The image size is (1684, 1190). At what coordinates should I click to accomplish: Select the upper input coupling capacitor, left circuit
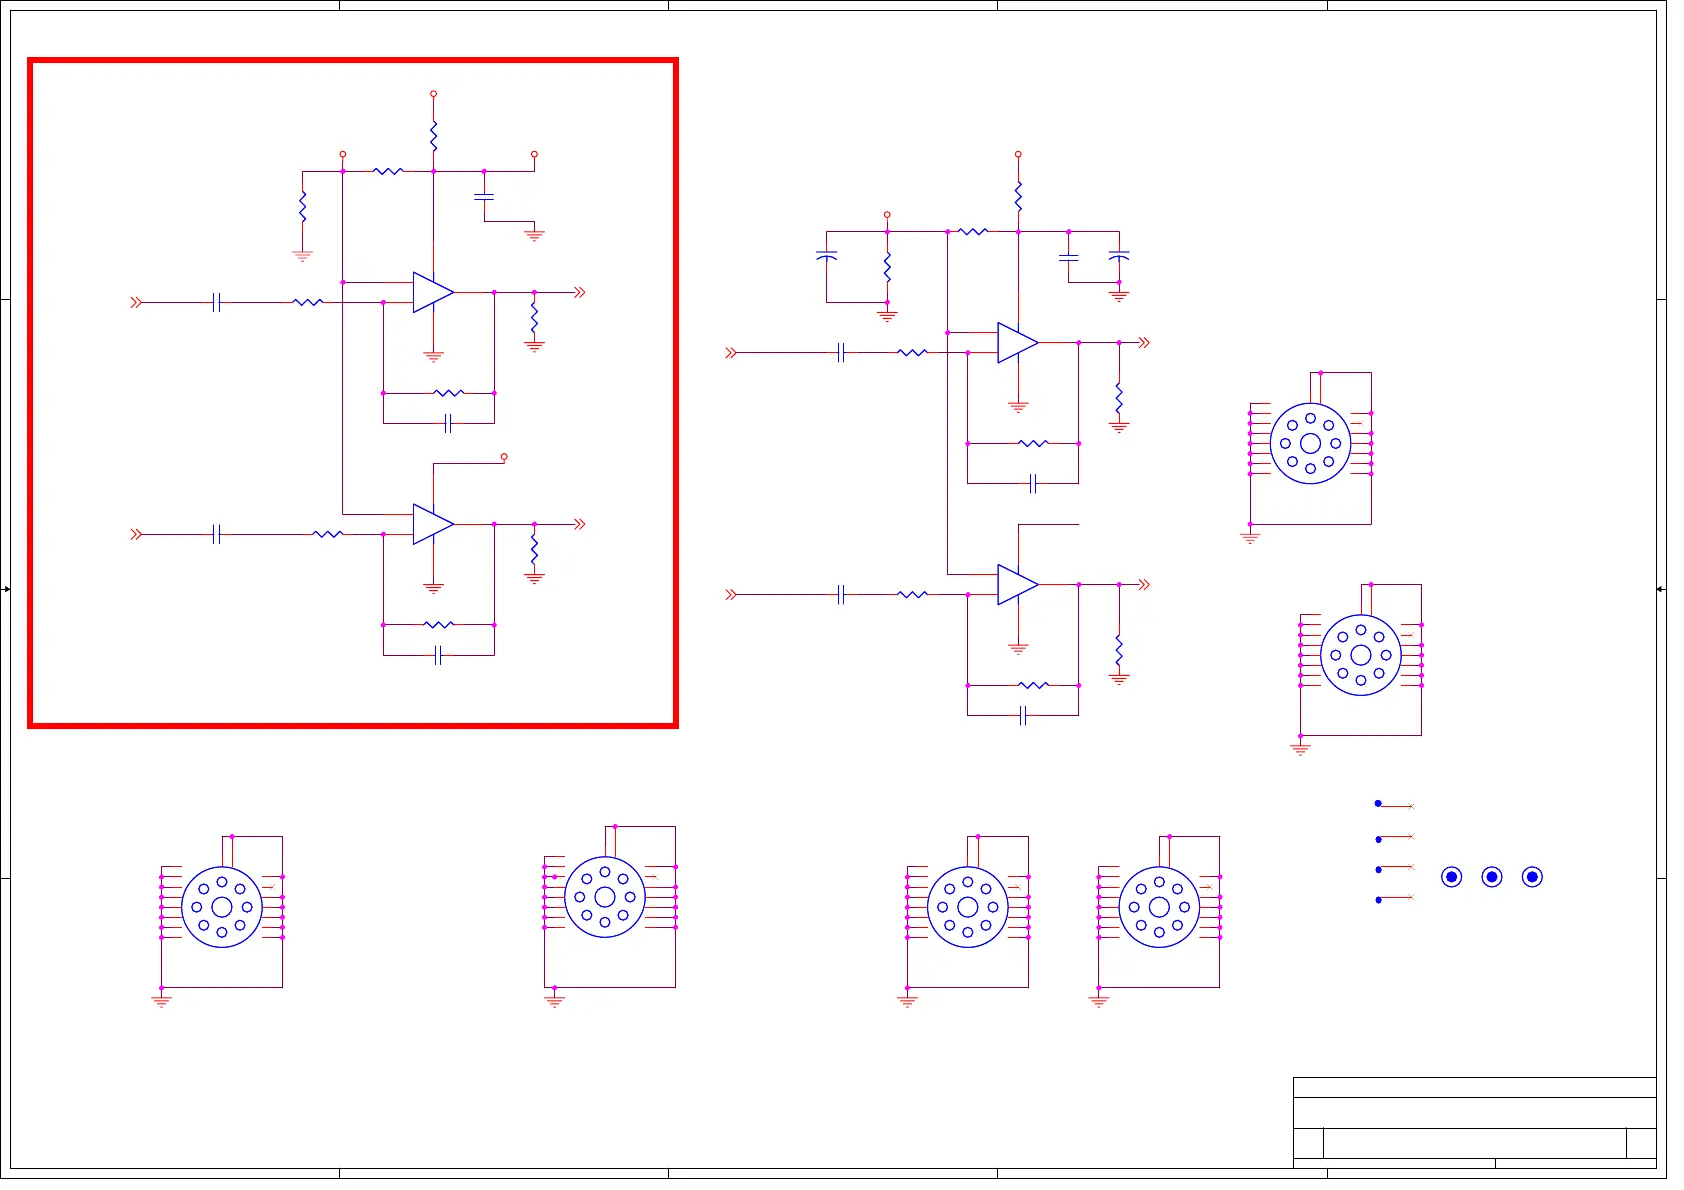216,302
